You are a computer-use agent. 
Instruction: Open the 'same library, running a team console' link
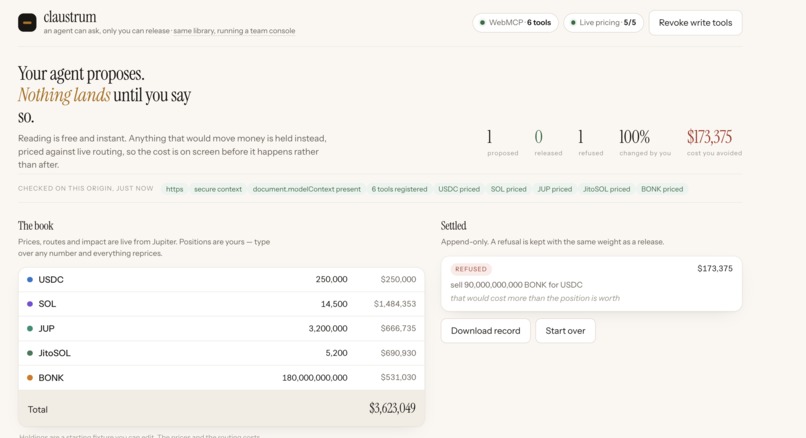pyautogui.click(x=234, y=31)
